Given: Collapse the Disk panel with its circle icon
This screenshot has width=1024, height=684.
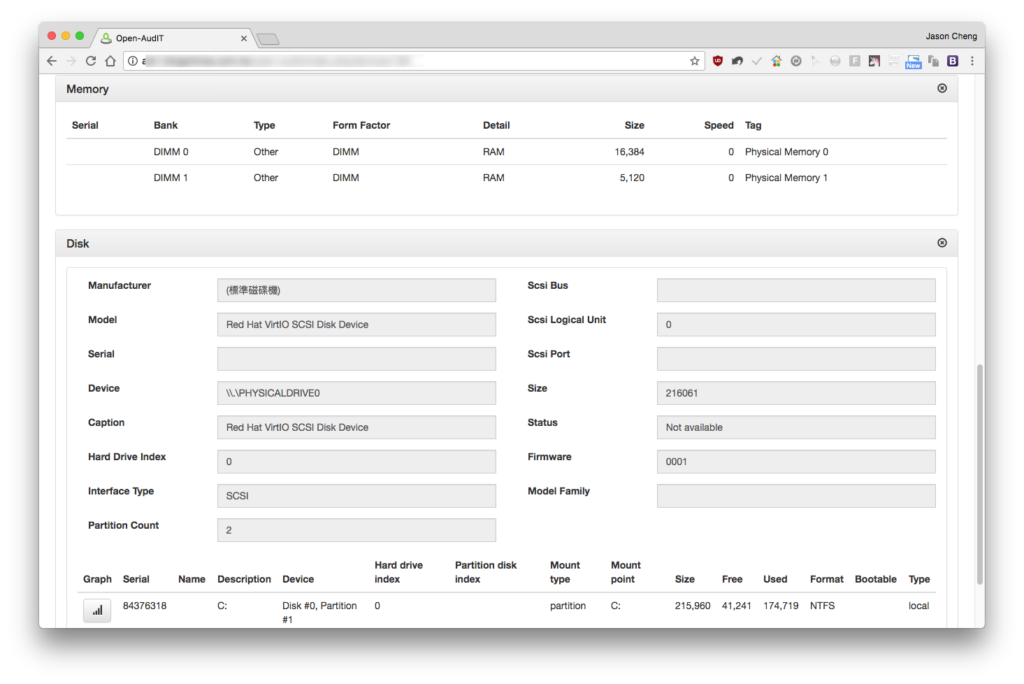Looking at the screenshot, I should pyautogui.click(x=942, y=242).
